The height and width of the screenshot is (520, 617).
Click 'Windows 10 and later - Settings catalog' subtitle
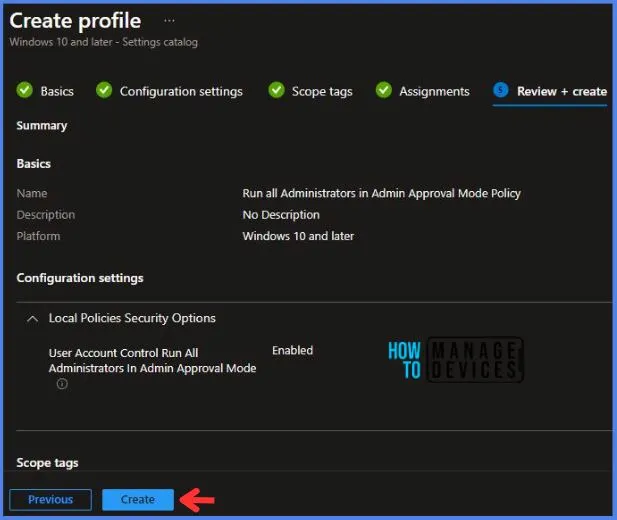[x=103, y=42]
